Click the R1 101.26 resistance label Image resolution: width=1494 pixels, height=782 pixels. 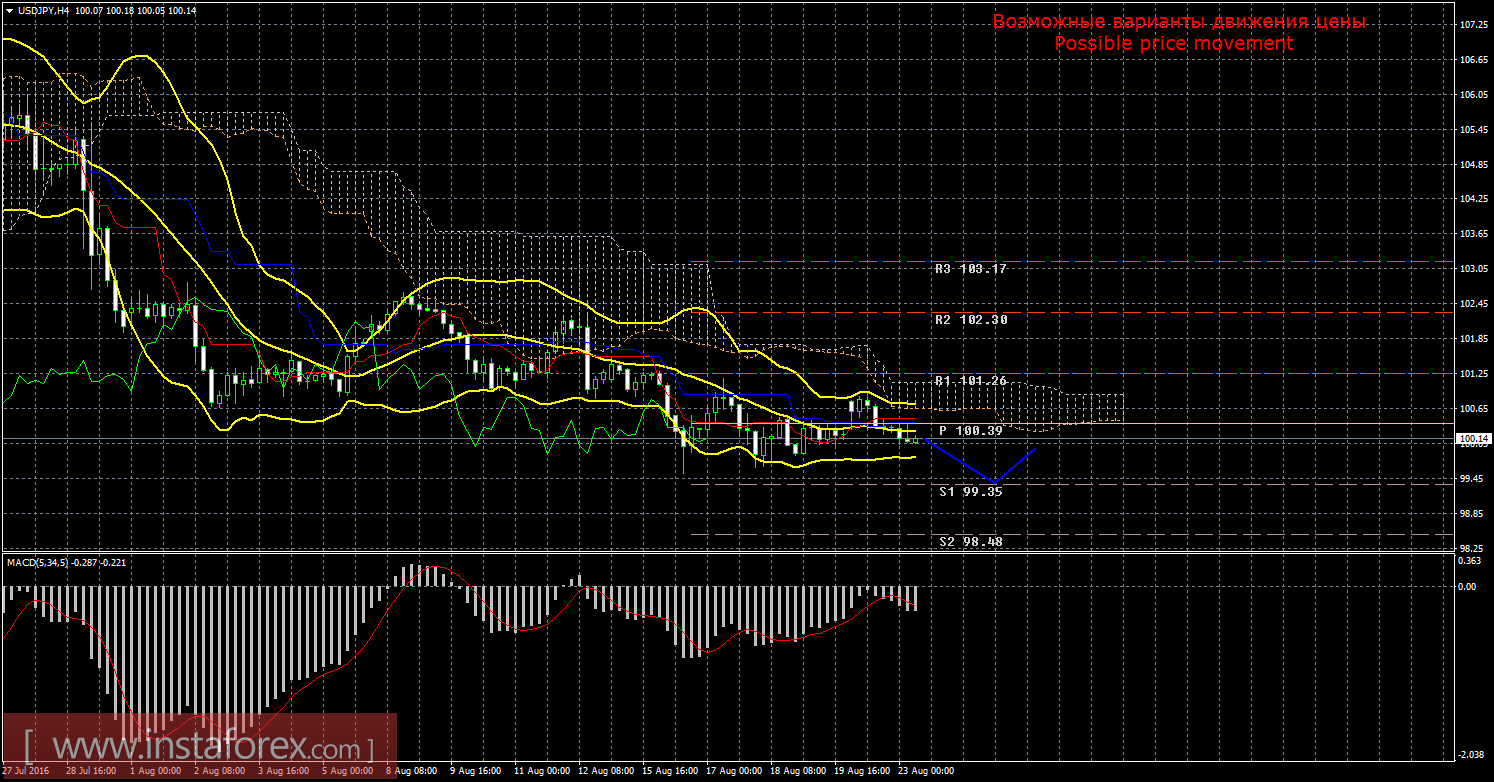(x=970, y=381)
